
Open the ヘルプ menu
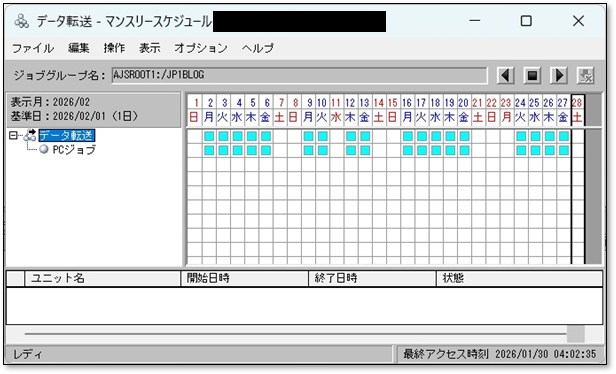(x=258, y=48)
